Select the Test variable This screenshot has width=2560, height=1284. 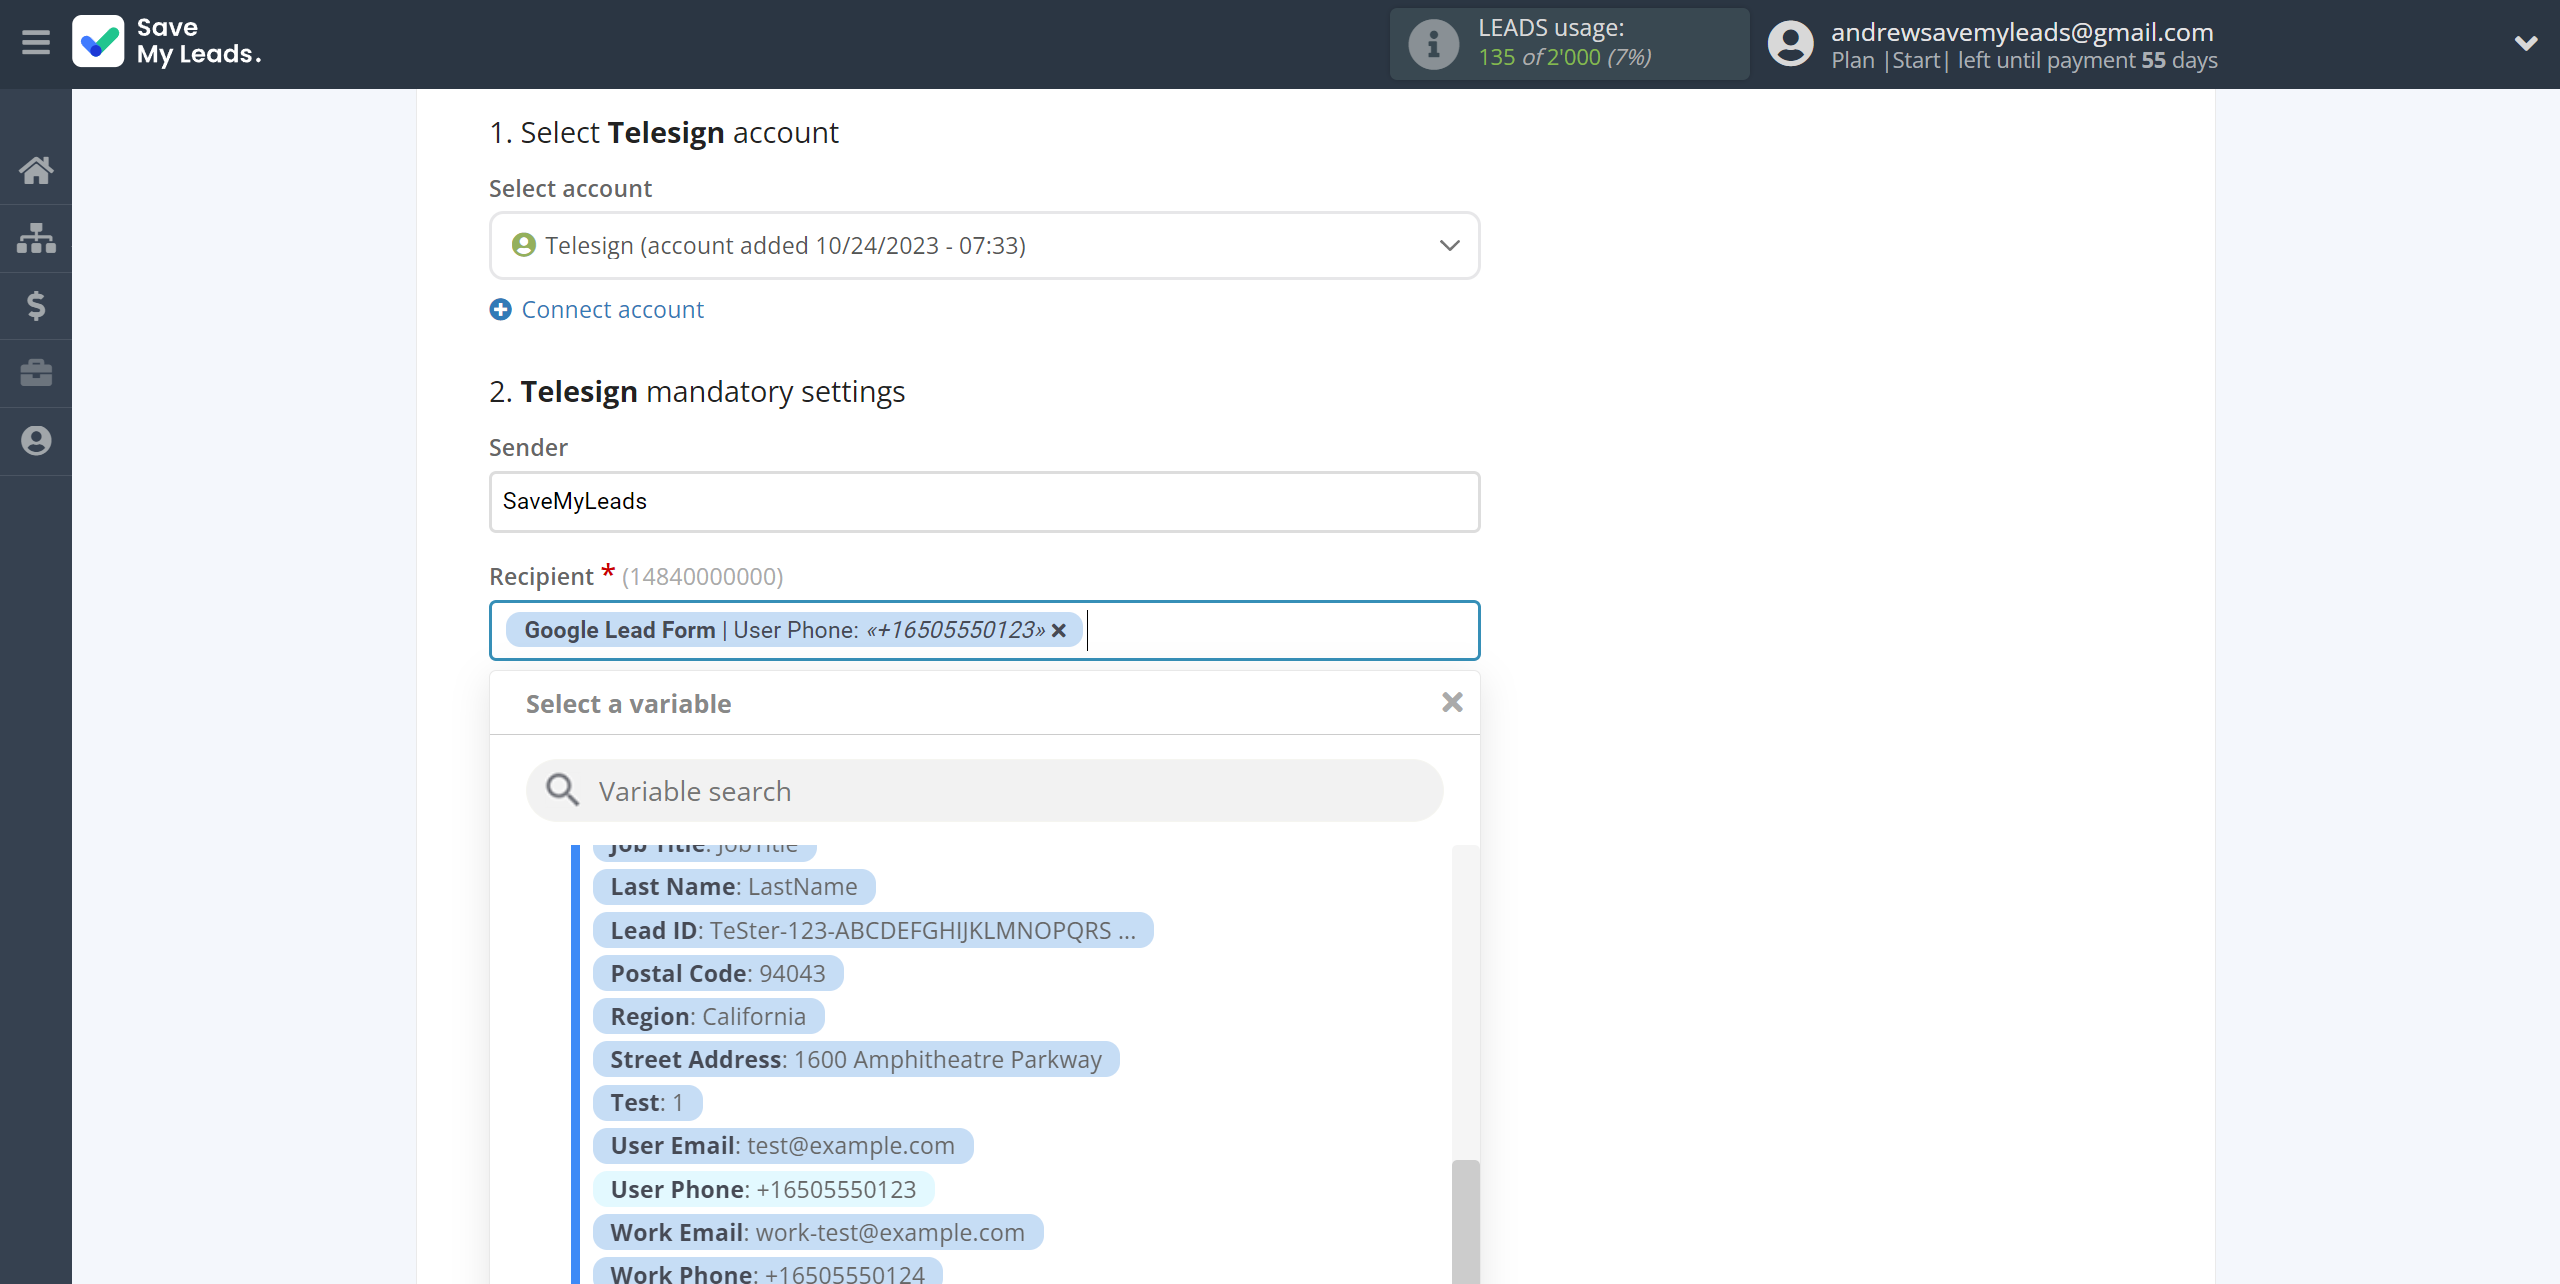pyautogui.click(x=647, y=1102)
